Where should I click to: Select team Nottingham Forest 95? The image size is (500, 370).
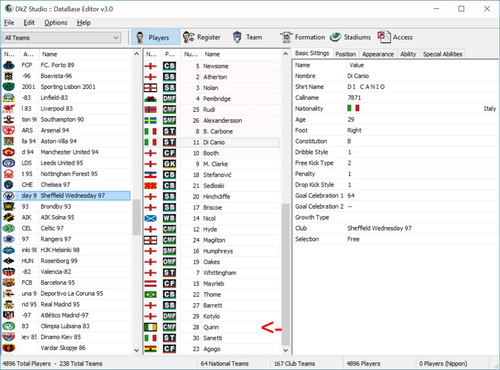pos(67,174)
